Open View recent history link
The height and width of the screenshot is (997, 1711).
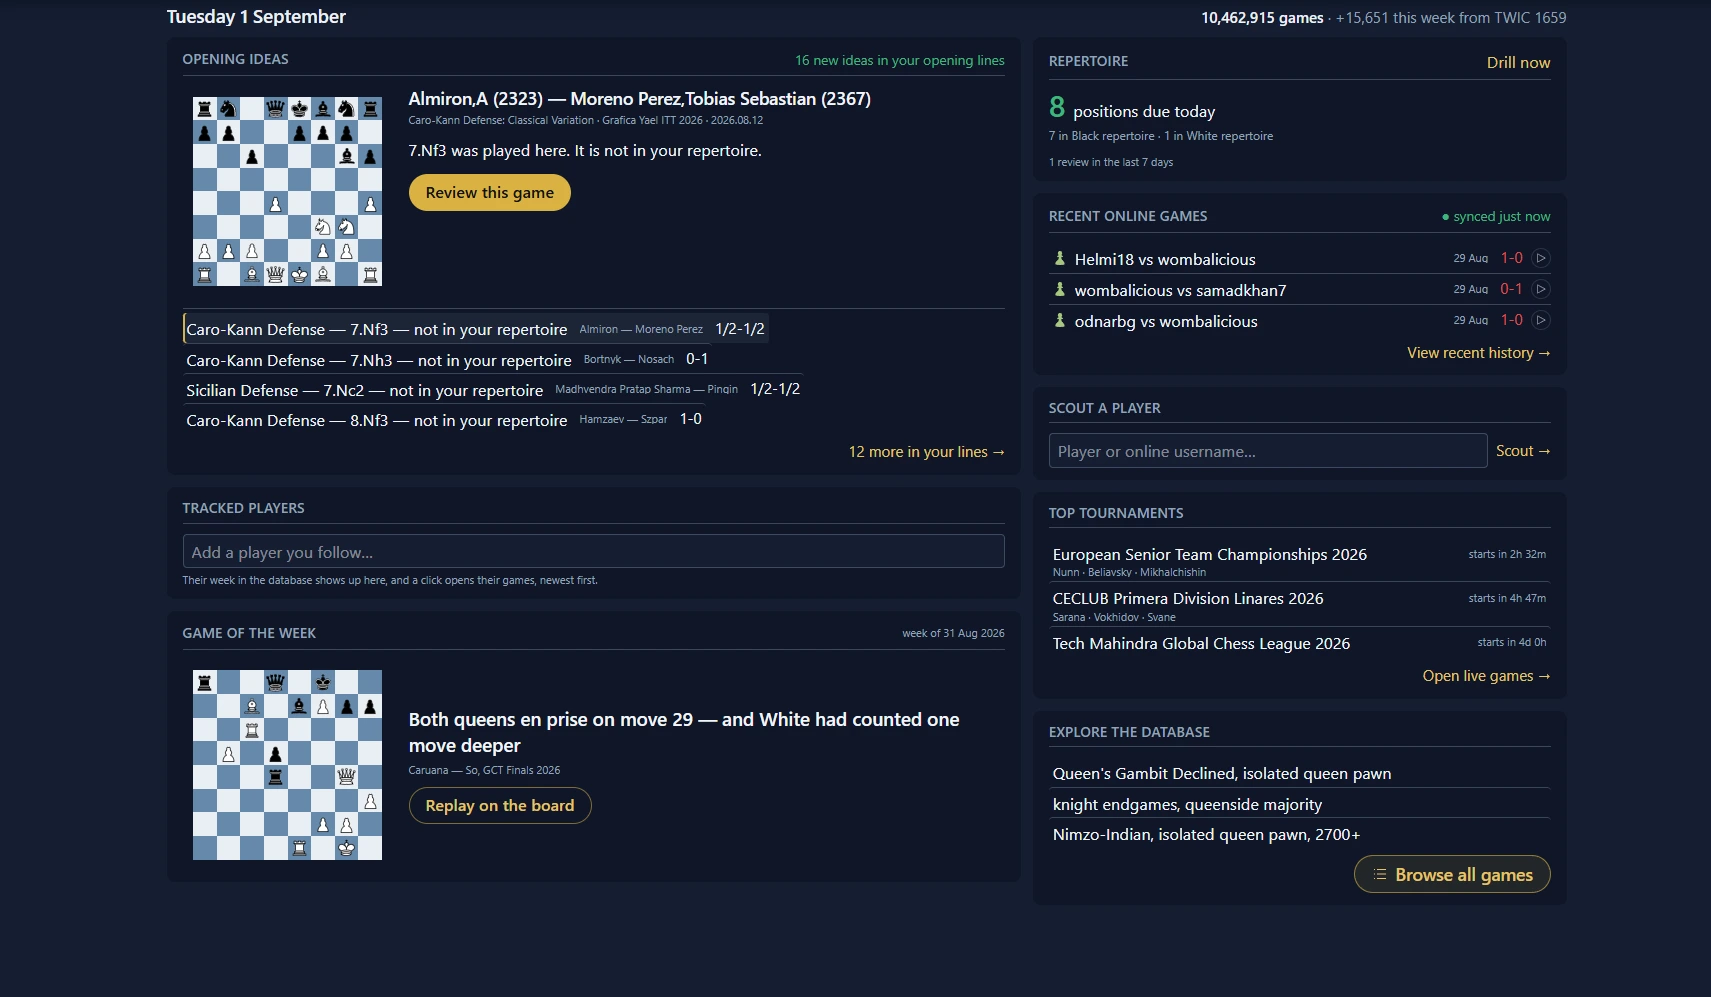click(x=1478, y=353)
